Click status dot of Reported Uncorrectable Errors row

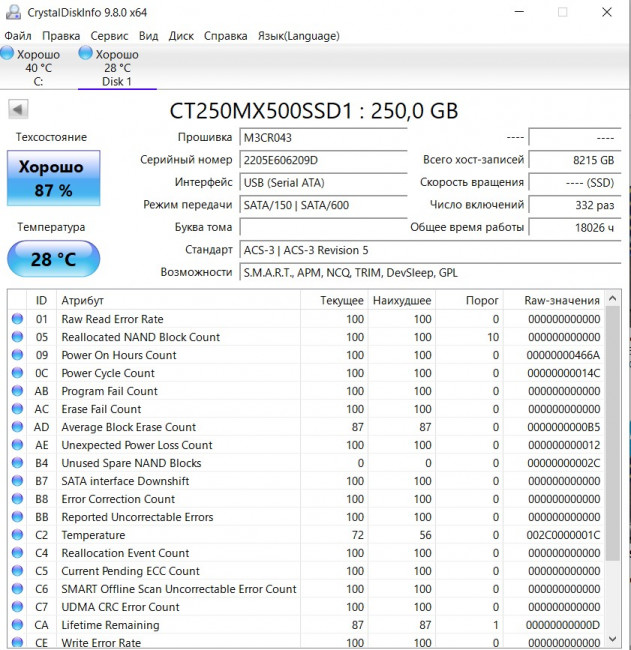[17, 517]
